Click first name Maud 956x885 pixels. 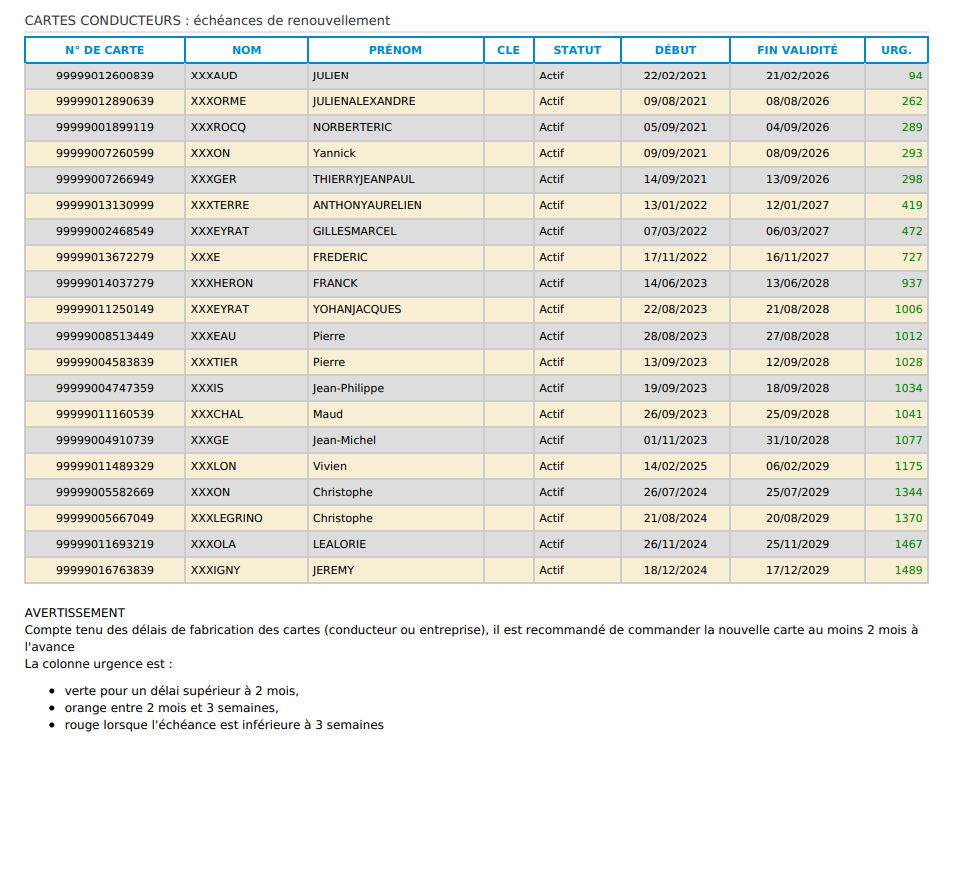pos(327,414)
